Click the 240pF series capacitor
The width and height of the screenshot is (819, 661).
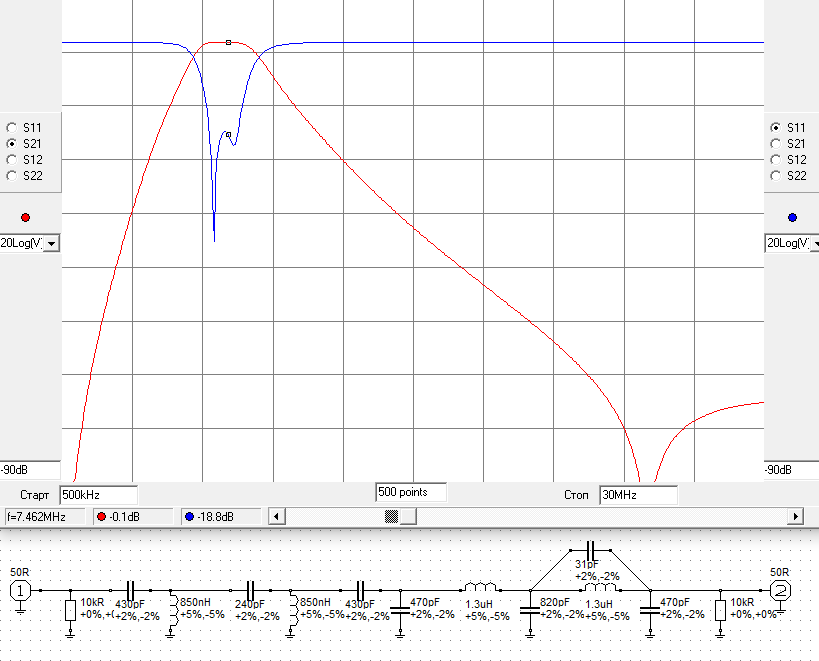[251, 590]
